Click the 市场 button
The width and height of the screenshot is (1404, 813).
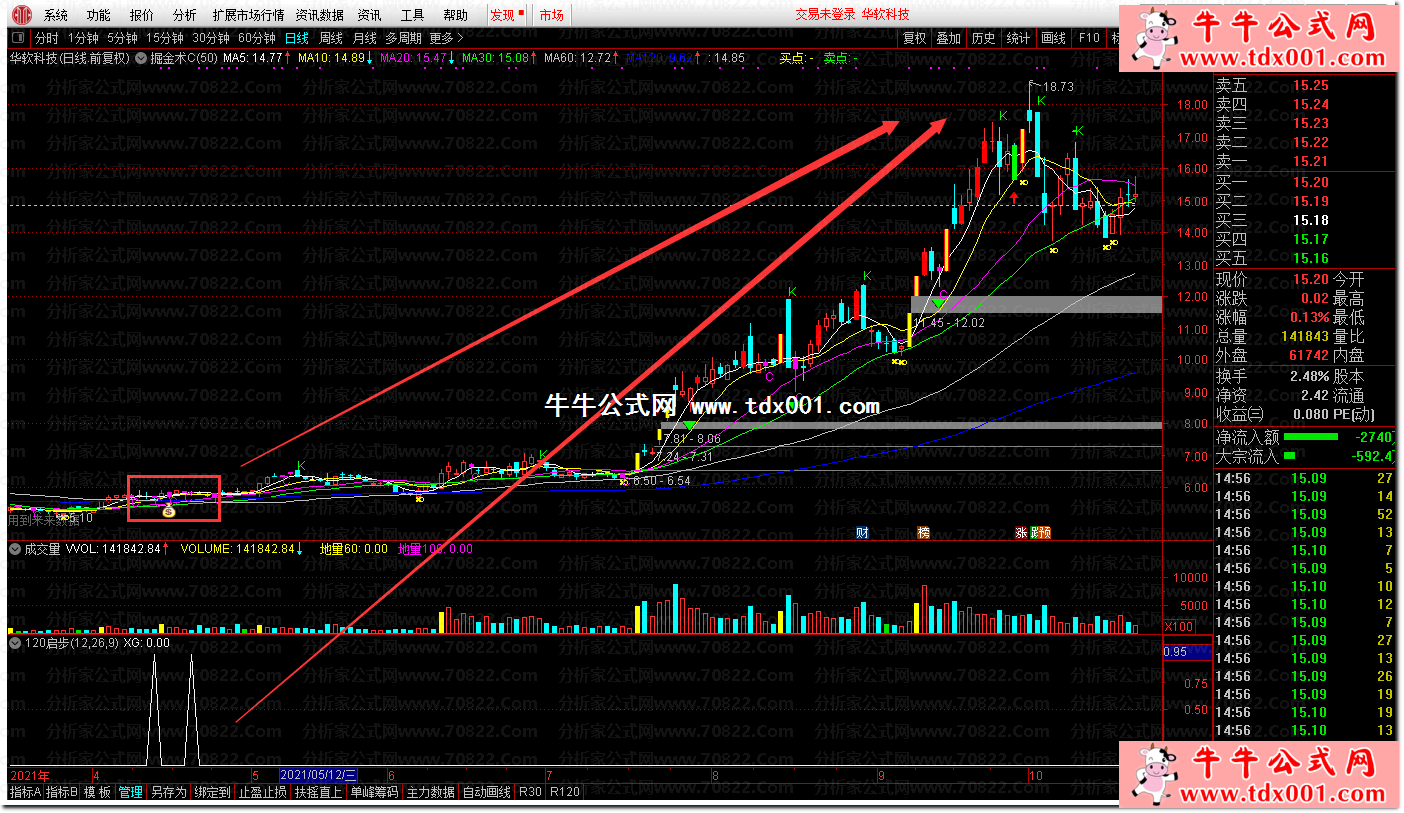(x=551, y=15)
